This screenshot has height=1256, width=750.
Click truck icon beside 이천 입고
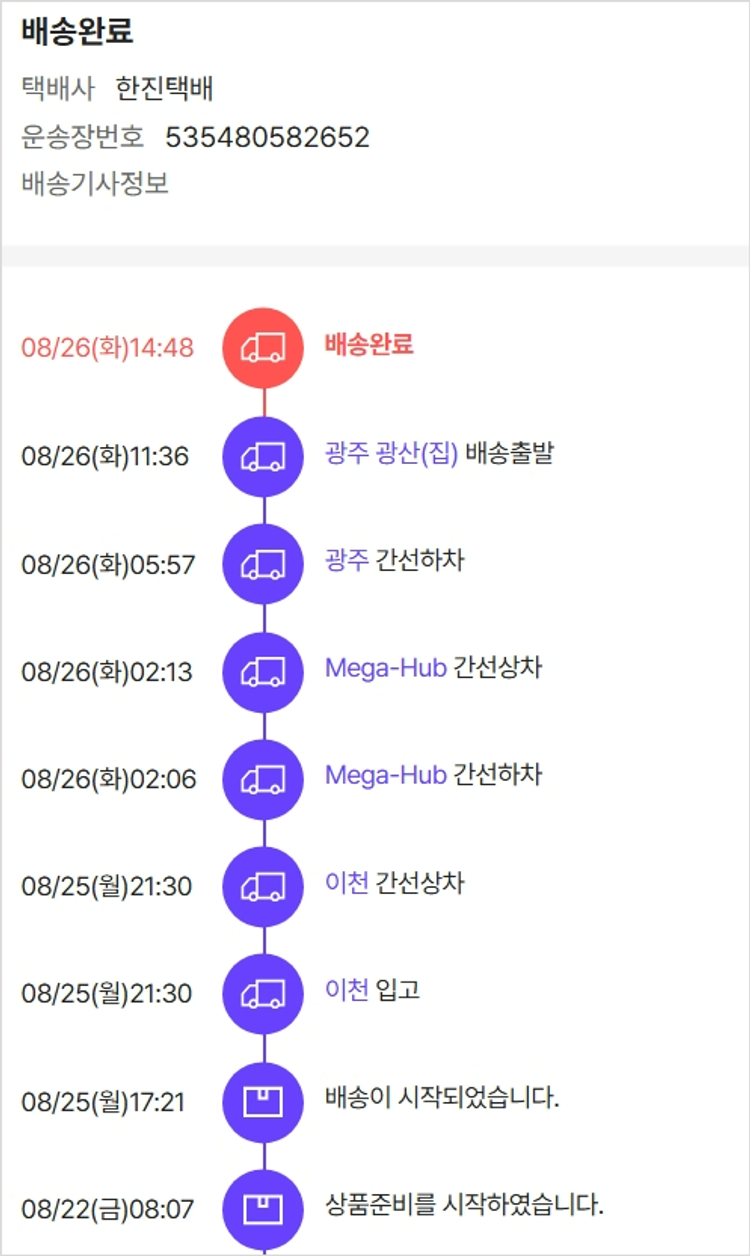tap(263, 993)
